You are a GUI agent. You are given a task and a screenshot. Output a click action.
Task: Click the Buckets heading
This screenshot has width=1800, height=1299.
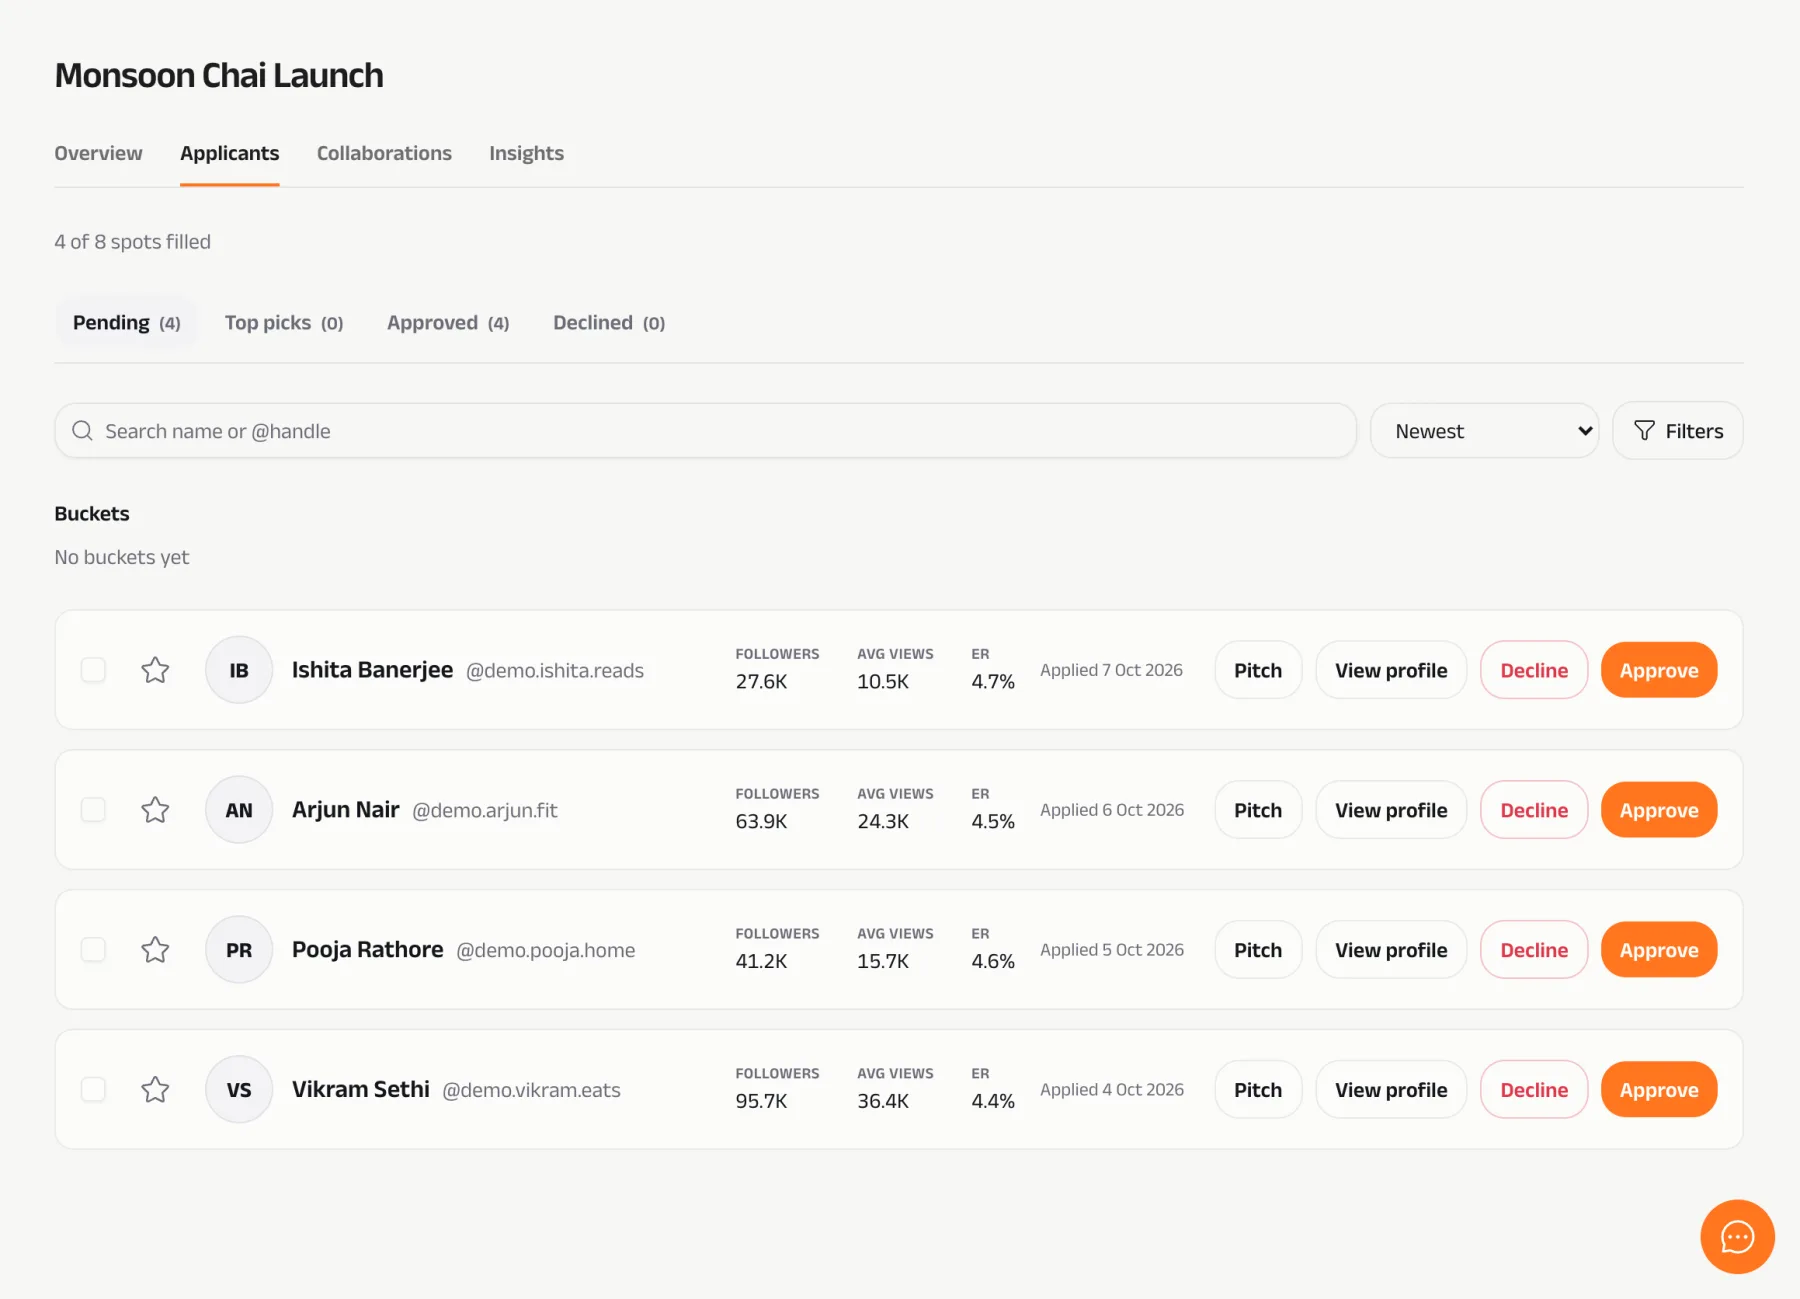click(92, 514)
